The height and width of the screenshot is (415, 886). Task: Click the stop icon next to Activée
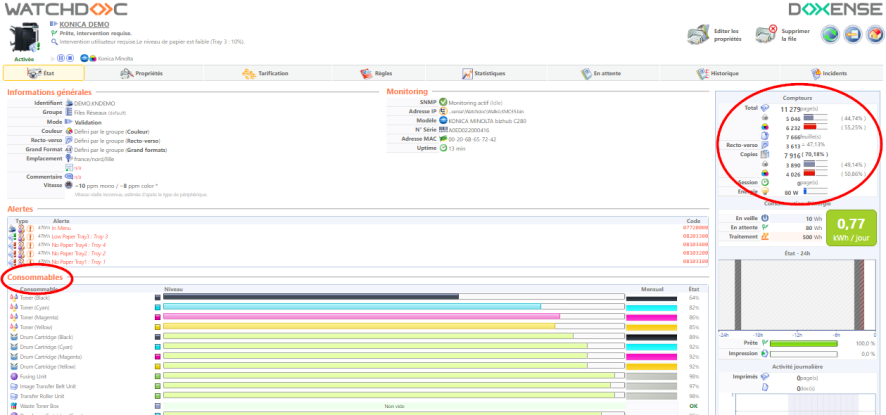point(70,59)
